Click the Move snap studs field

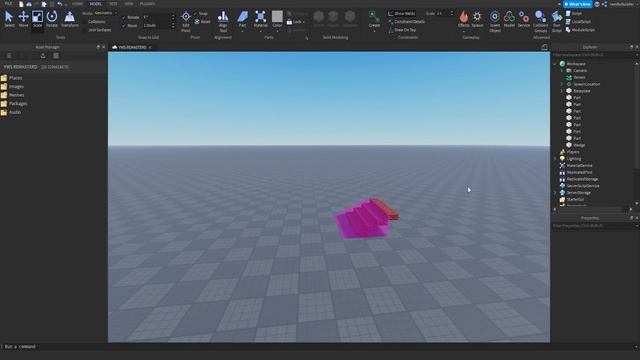tap(156, 26)
